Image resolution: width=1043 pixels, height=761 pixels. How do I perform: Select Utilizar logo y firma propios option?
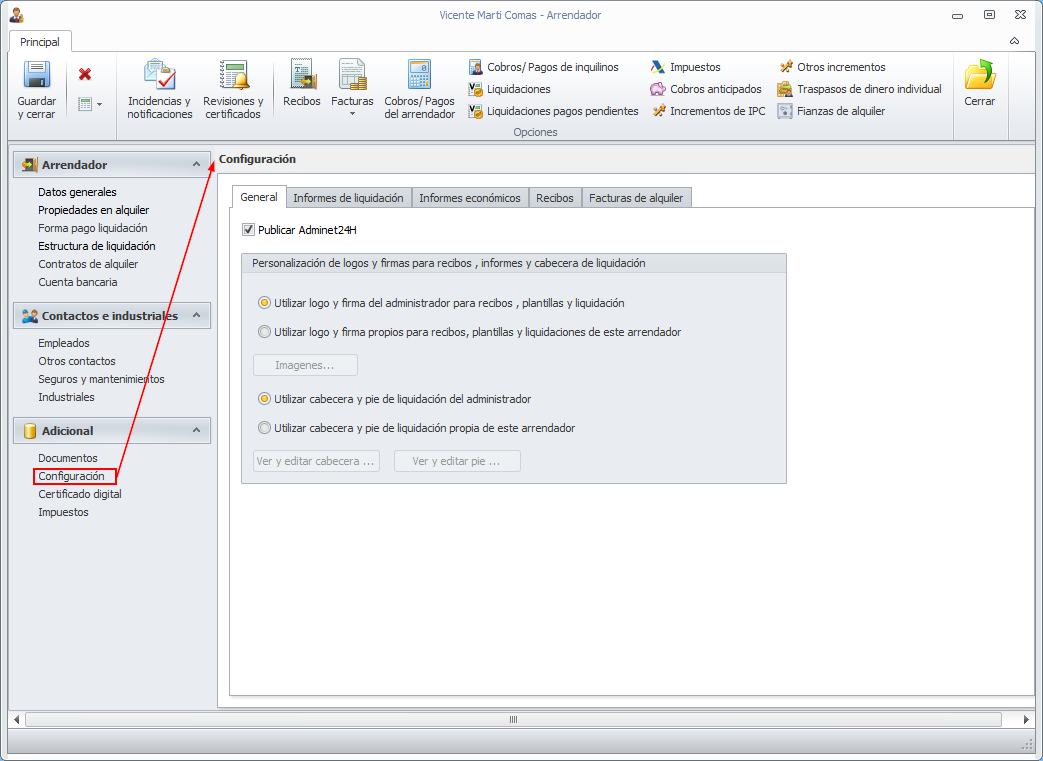(x=264, y=331)
